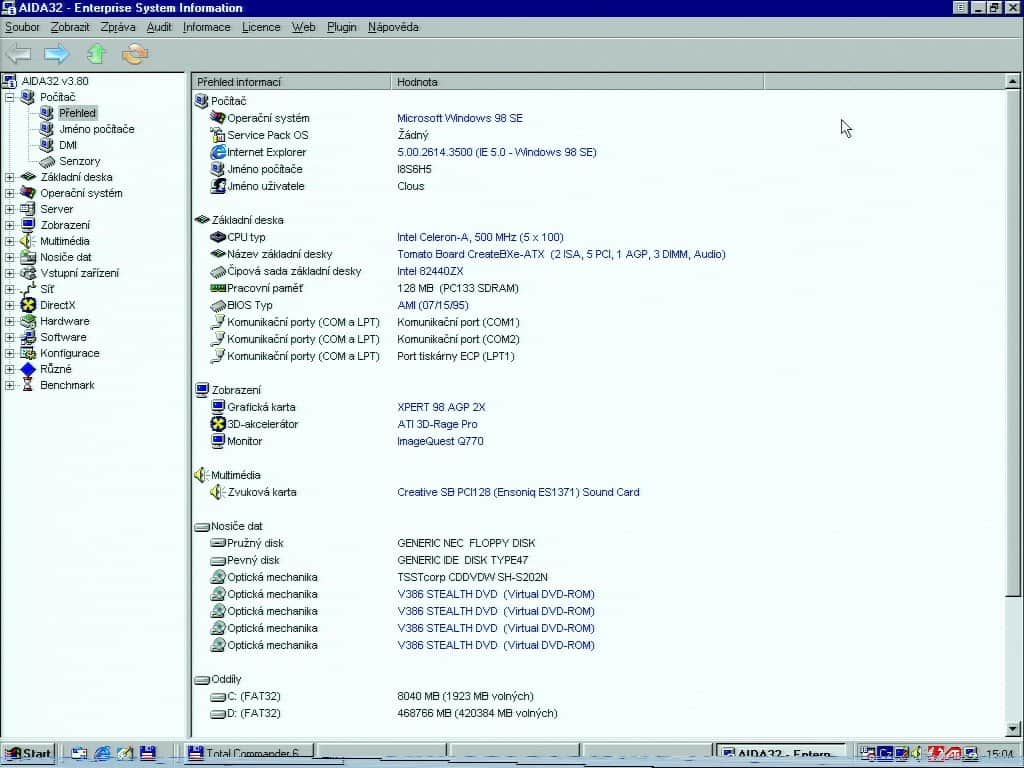The height and width of the screenshot is (768, 1024).
Task: Switch to Total Commander 6 taskbar button
Action: click(x=249, y=754)
